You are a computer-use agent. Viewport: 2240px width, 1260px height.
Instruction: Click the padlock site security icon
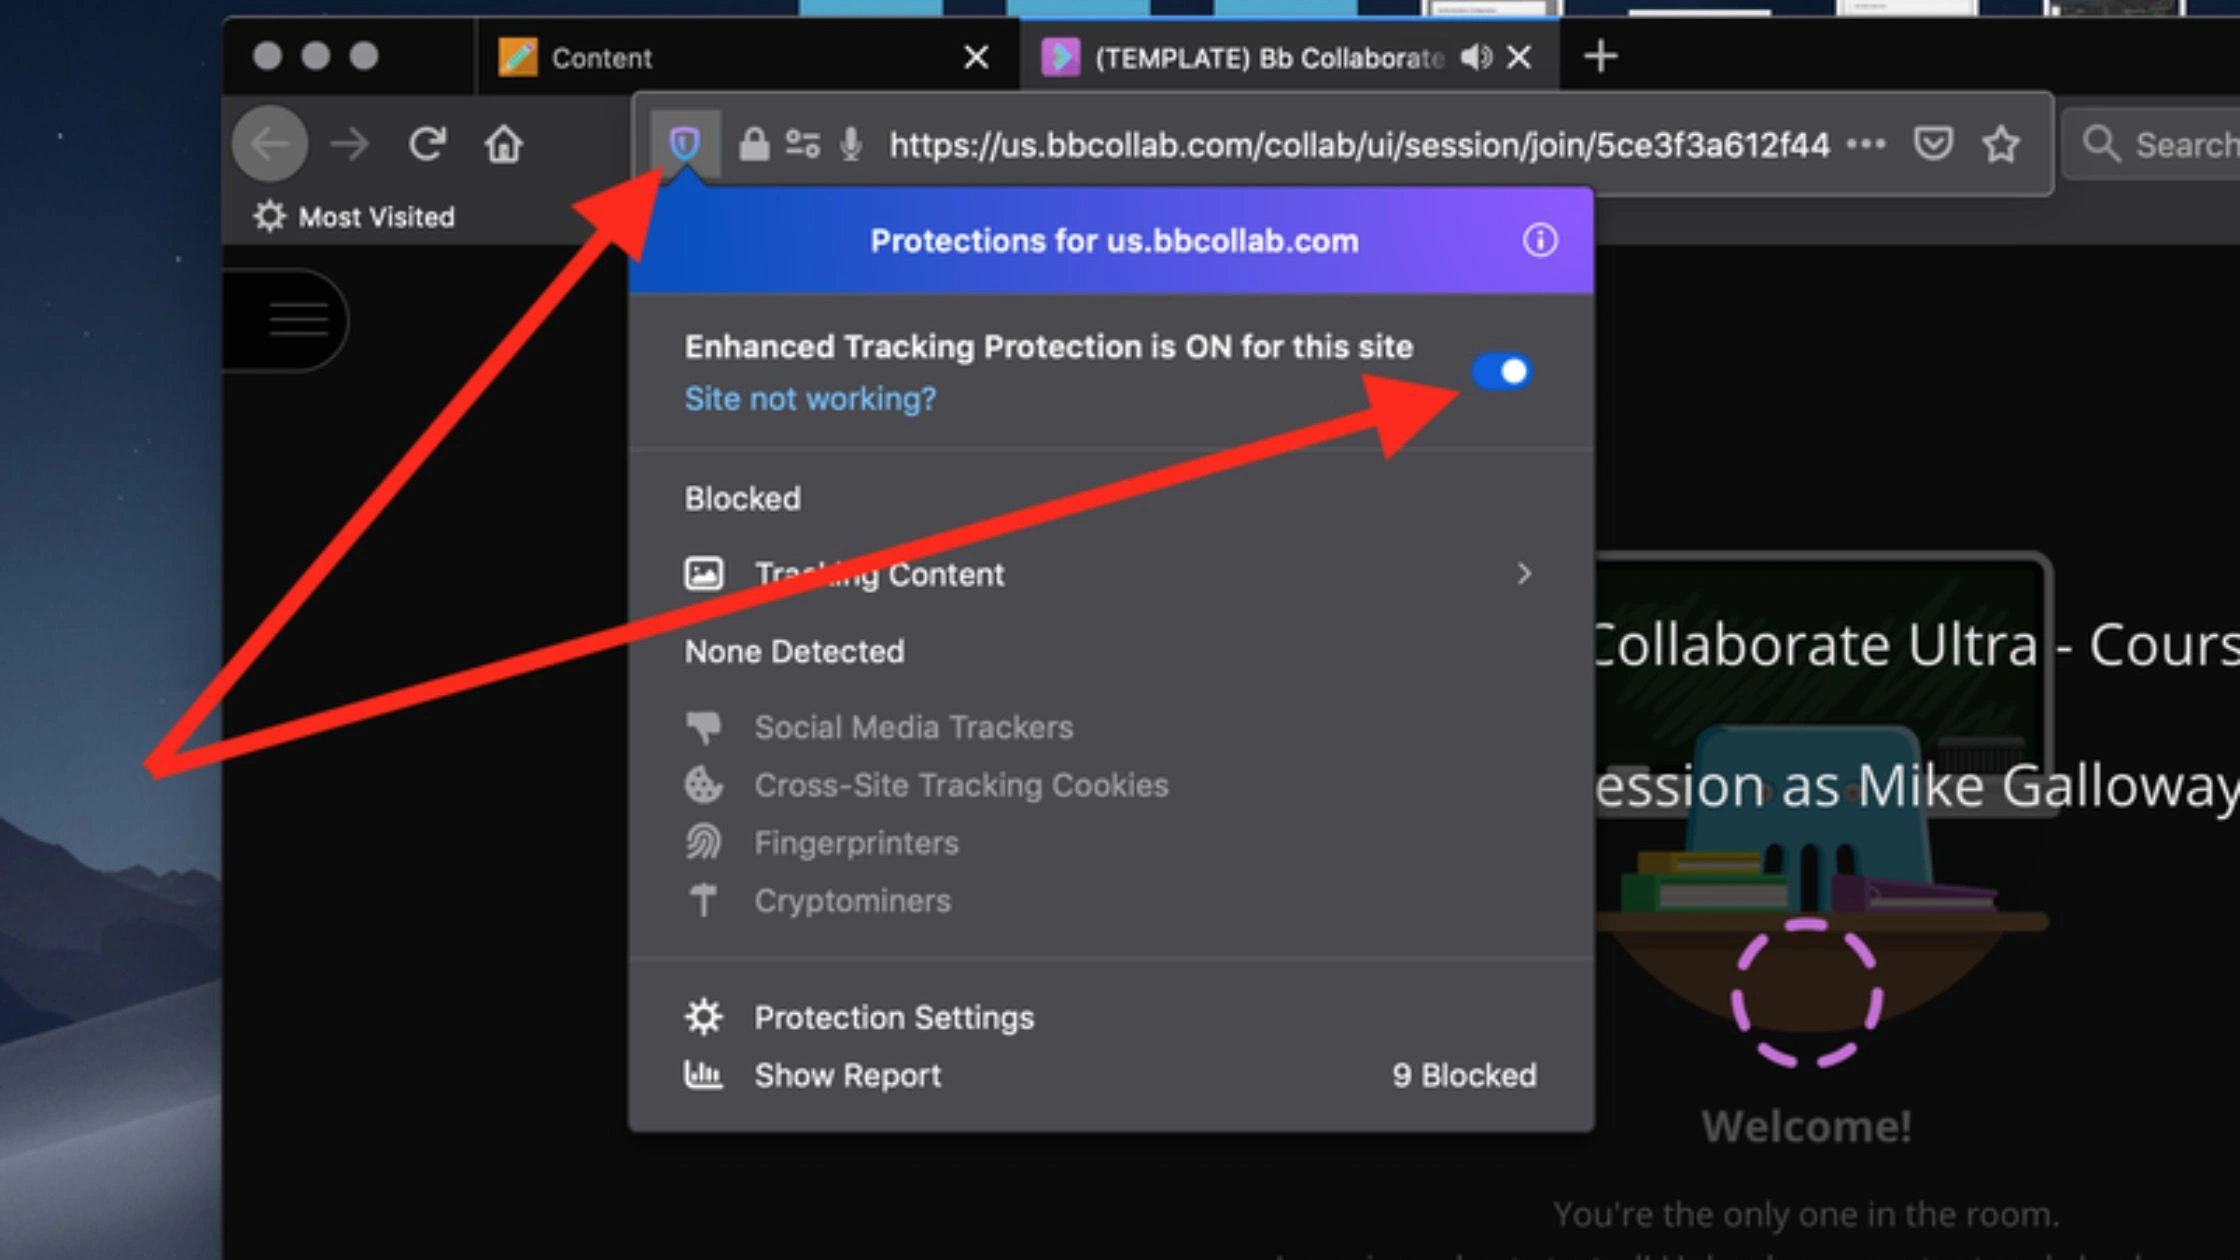pyautogui.click(x=754, y=143)
